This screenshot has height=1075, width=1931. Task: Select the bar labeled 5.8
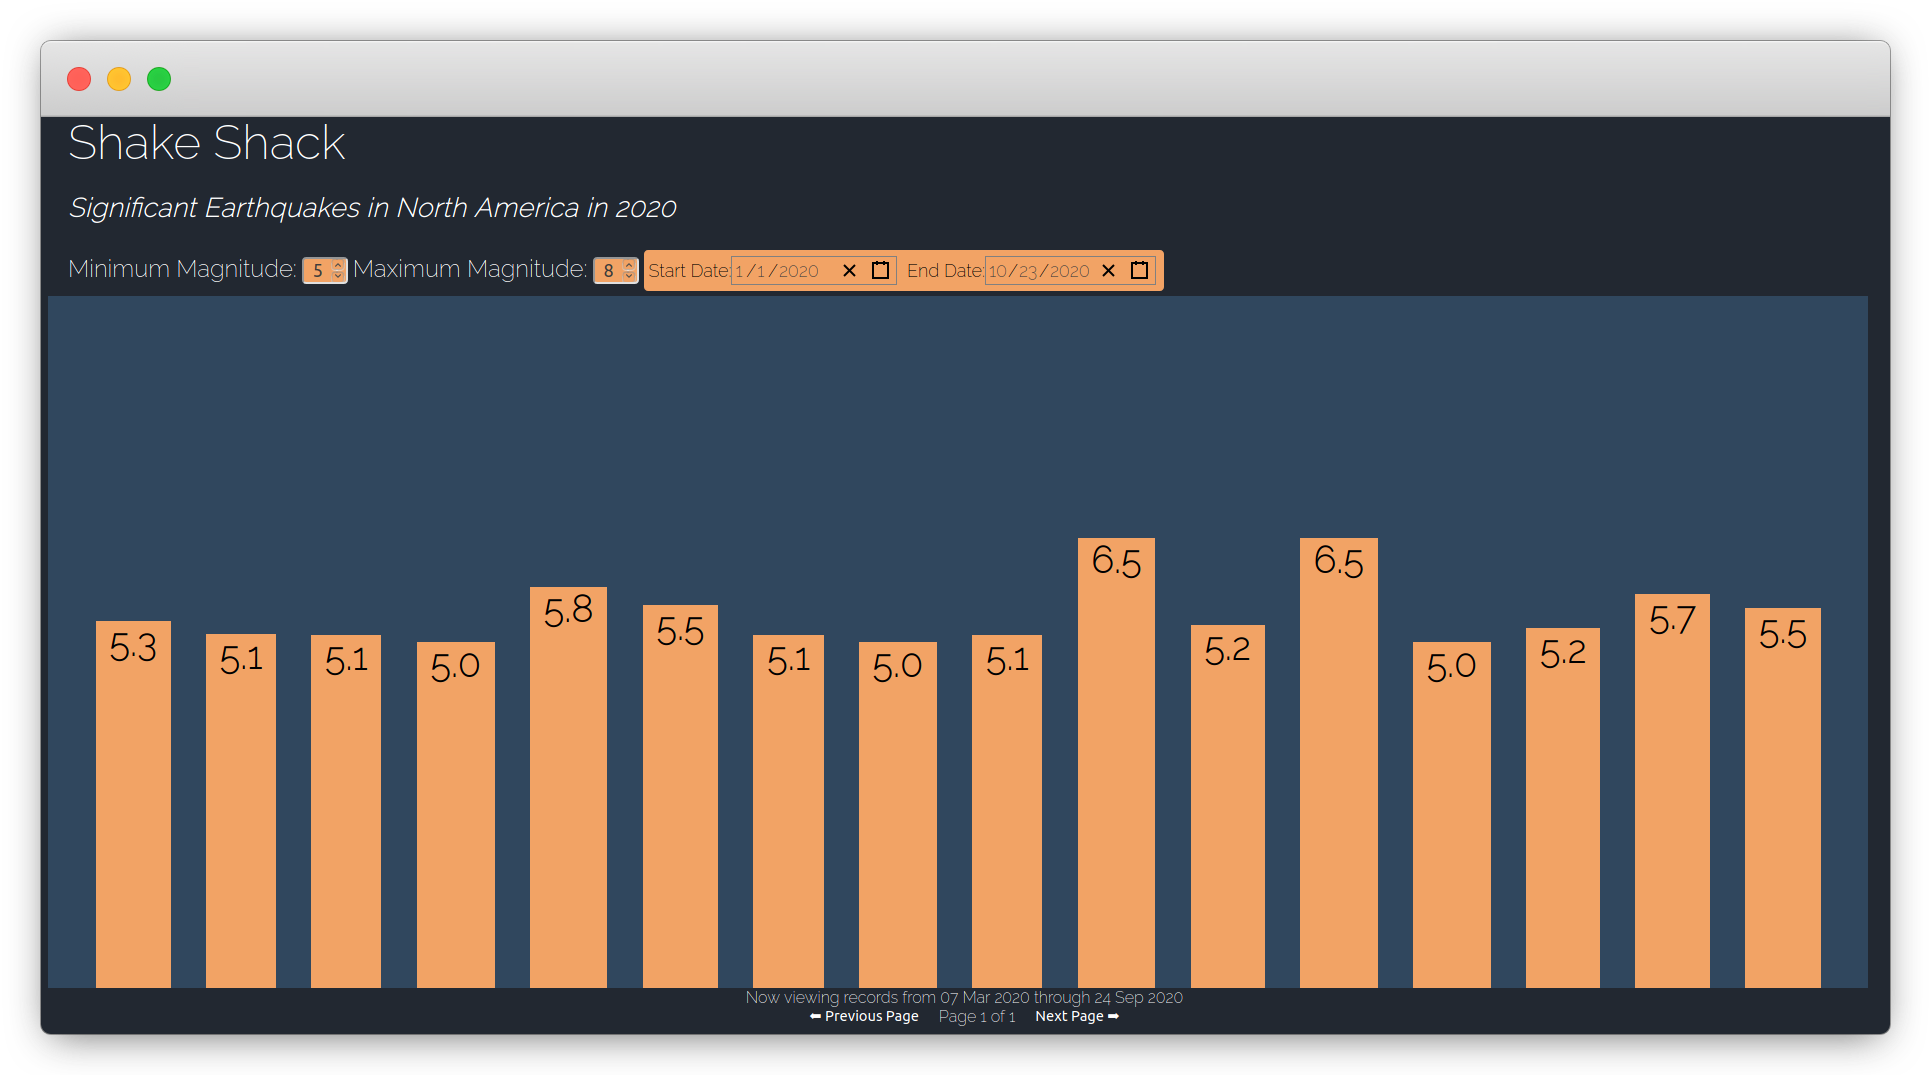568,787
